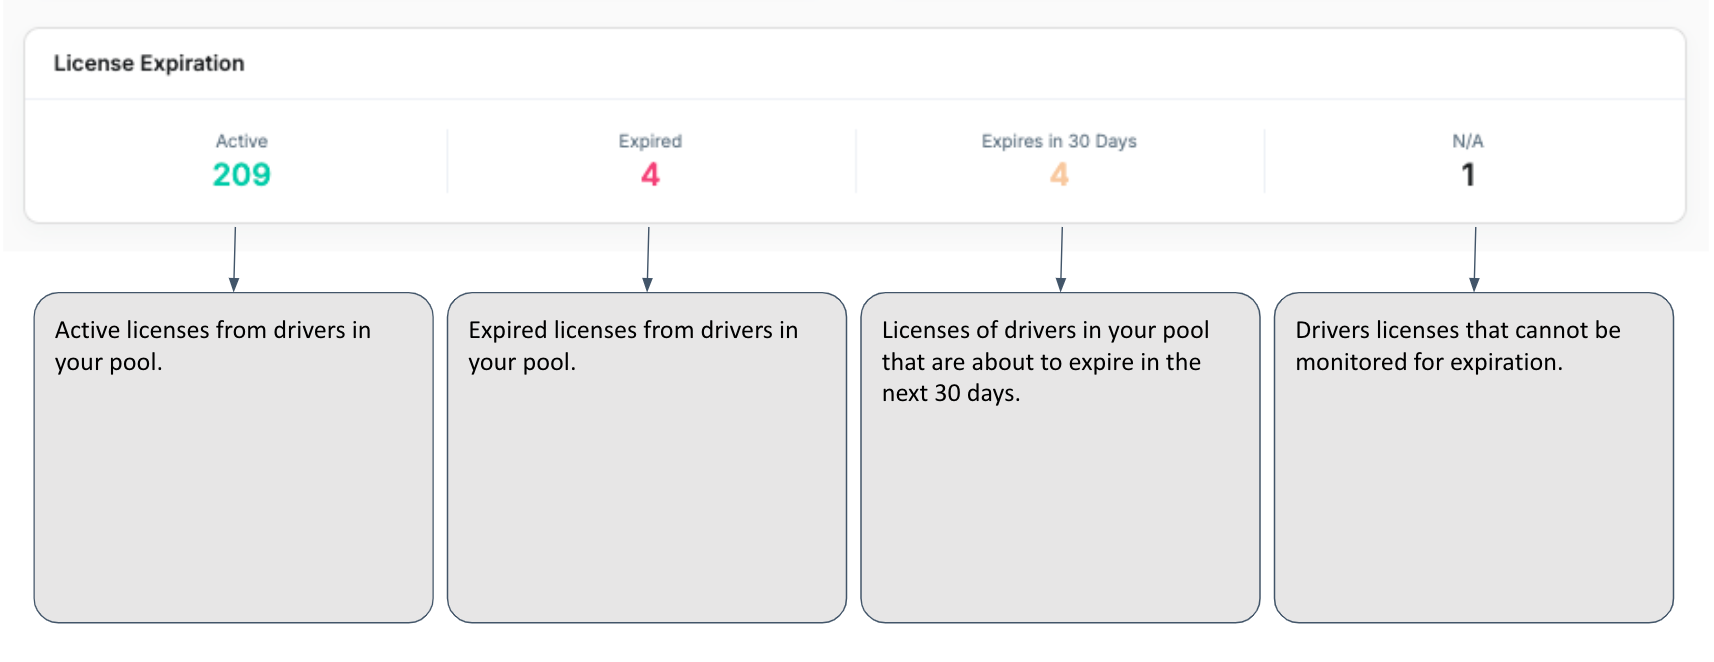Viewport: 1714px width, 662px height.
Task: Click the 'cannot be monitored' description box
Action: (1473, 457)
